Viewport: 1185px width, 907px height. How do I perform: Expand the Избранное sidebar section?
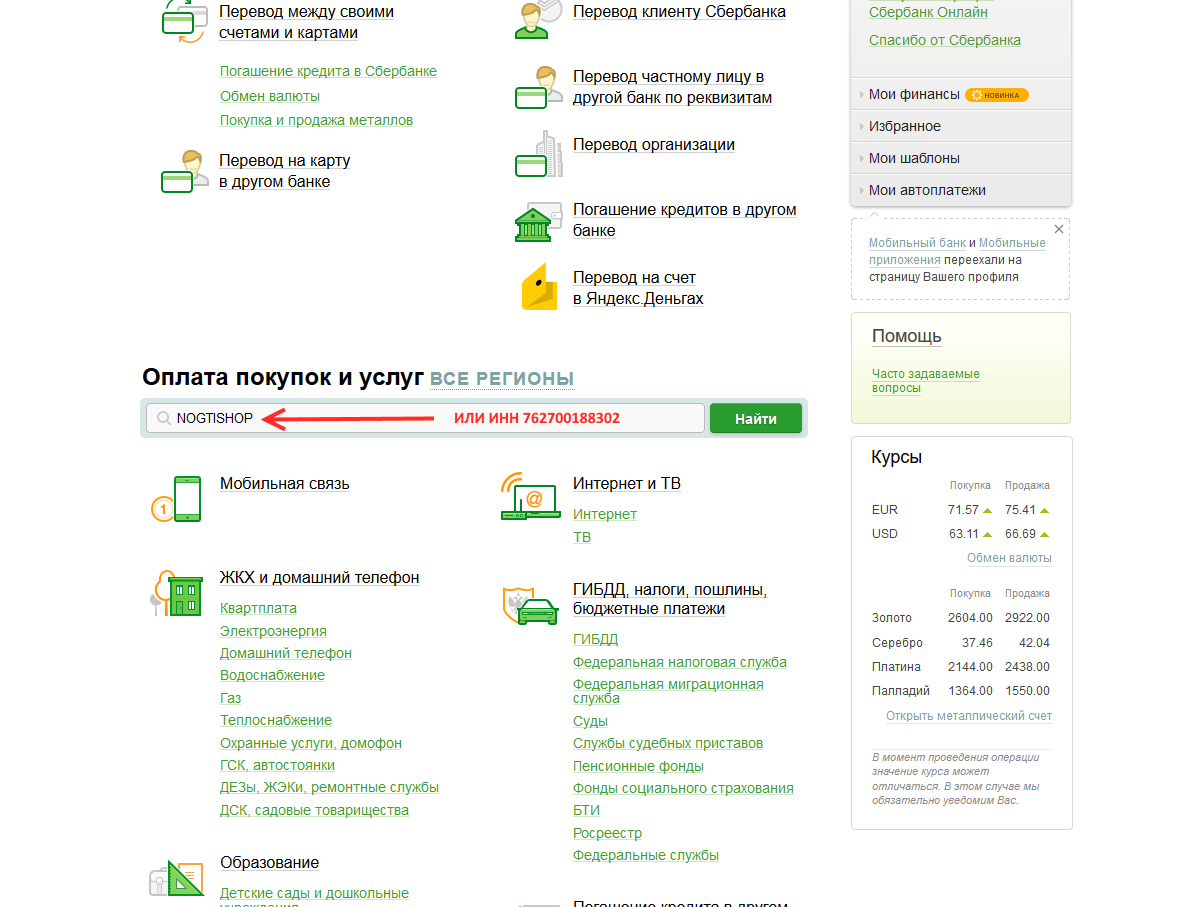[961, 126]
